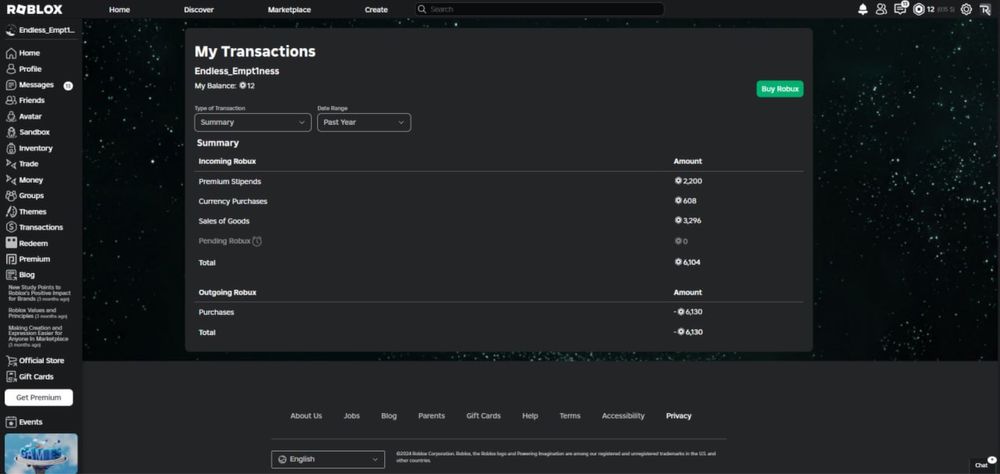
Task: Click Profile icon in sidebar
Action: coord(11,69)
